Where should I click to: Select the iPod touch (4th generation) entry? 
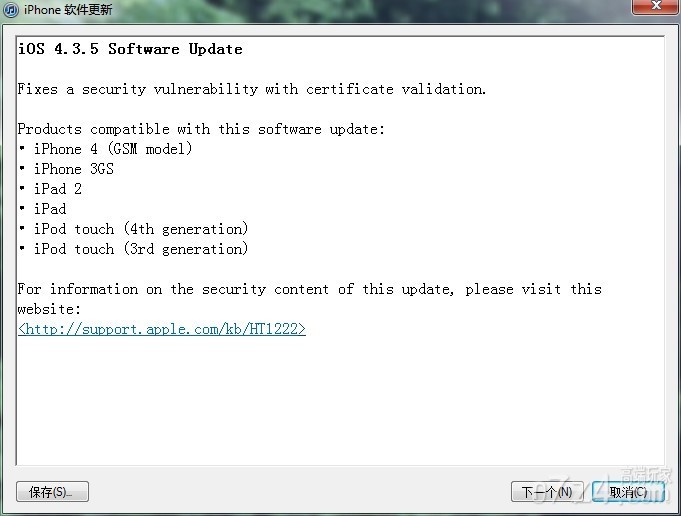pyautogui.click(x=141, y=229)
